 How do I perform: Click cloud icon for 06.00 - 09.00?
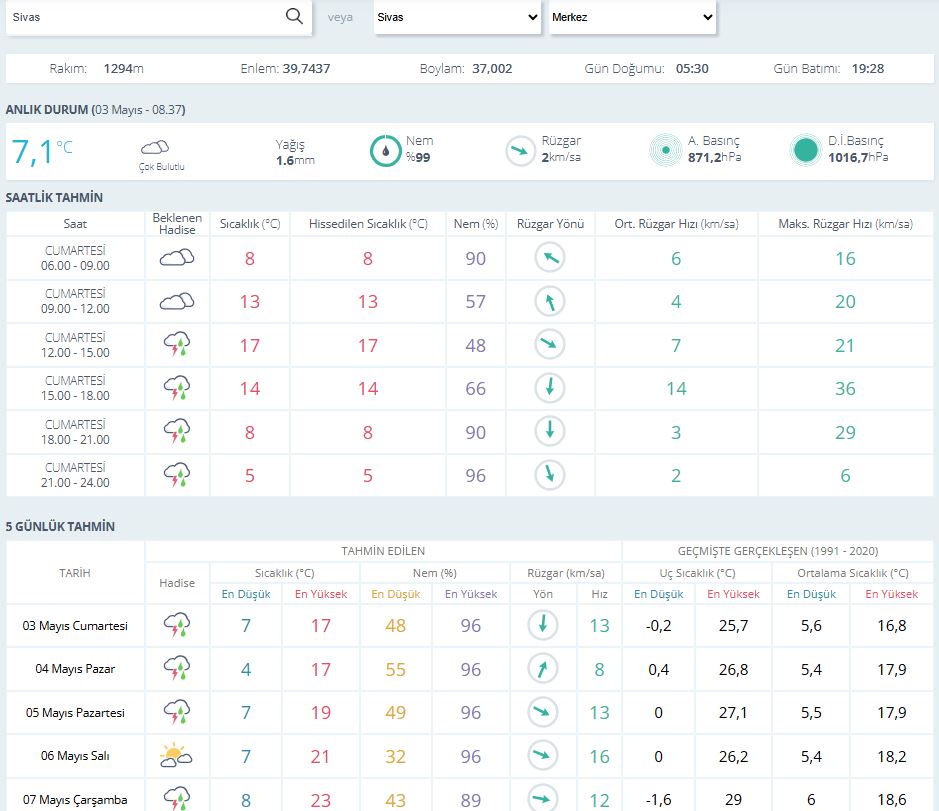(177, 258)
